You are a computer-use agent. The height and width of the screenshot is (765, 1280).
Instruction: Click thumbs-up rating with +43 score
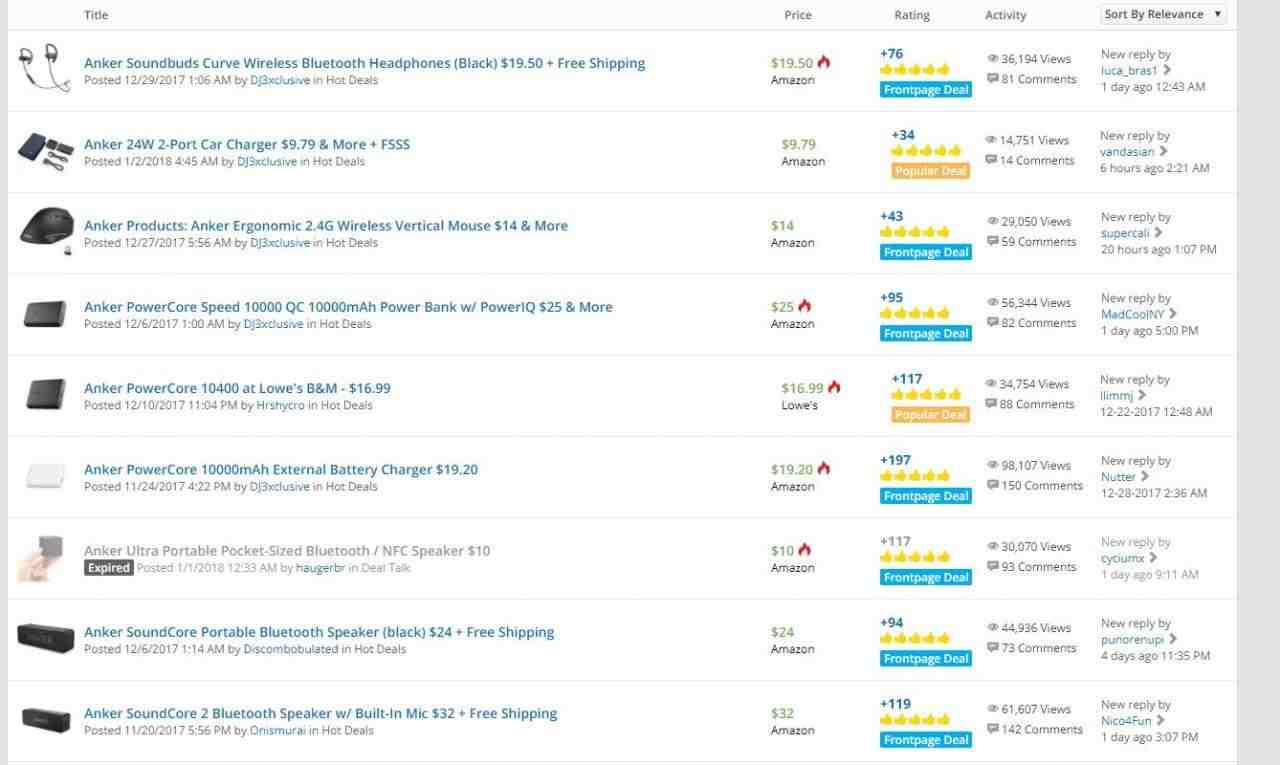915,232
